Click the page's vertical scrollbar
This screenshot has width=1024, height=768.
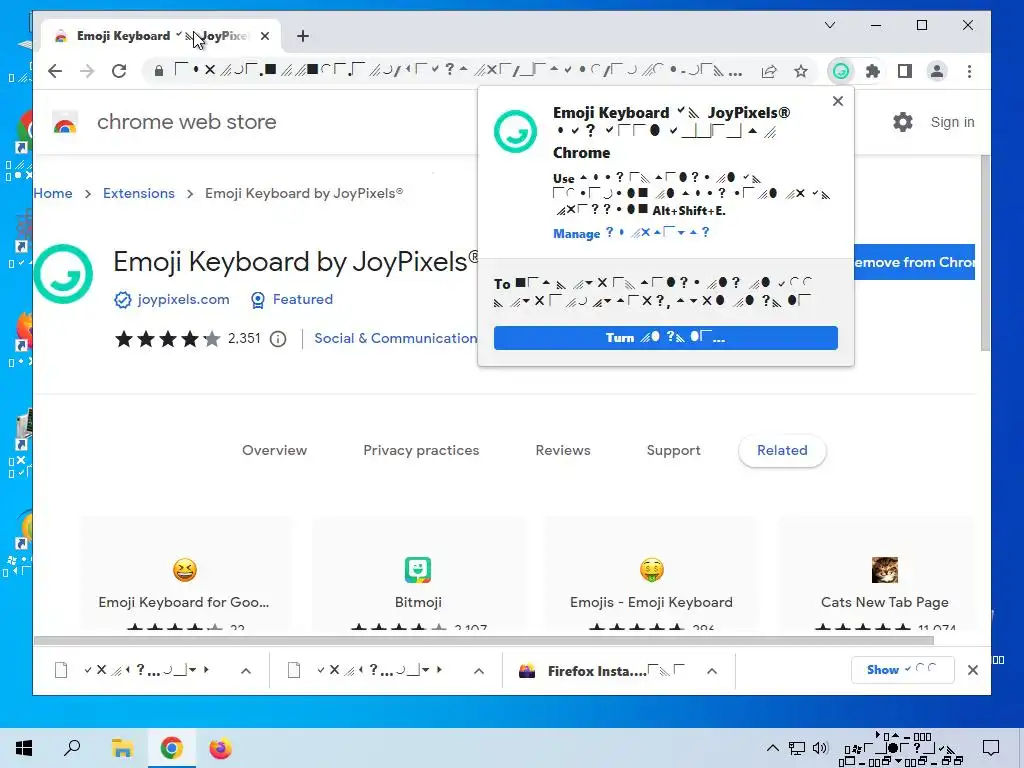click(985, 253)
